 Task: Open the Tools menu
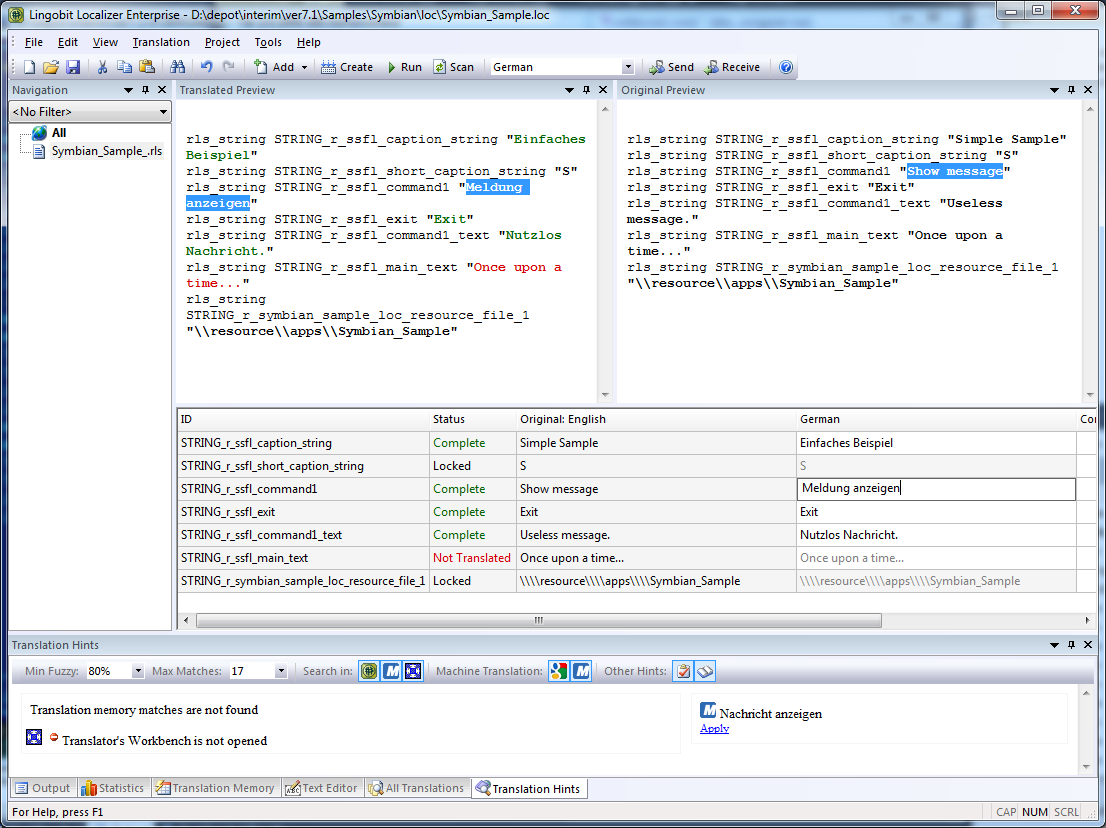(x=268, y=42)
